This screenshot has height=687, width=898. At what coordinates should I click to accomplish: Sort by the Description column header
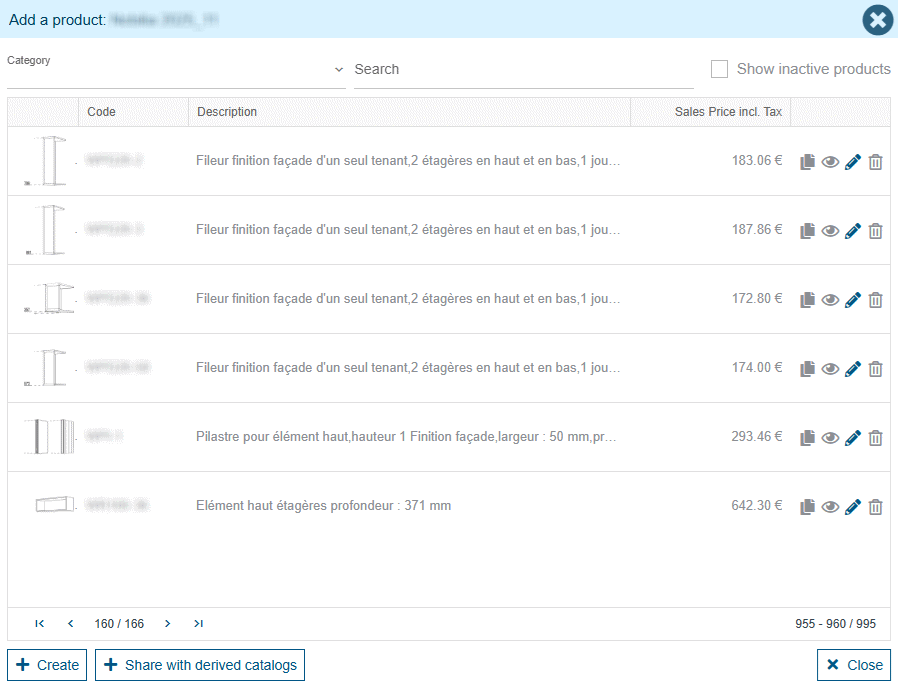(227, 112)
